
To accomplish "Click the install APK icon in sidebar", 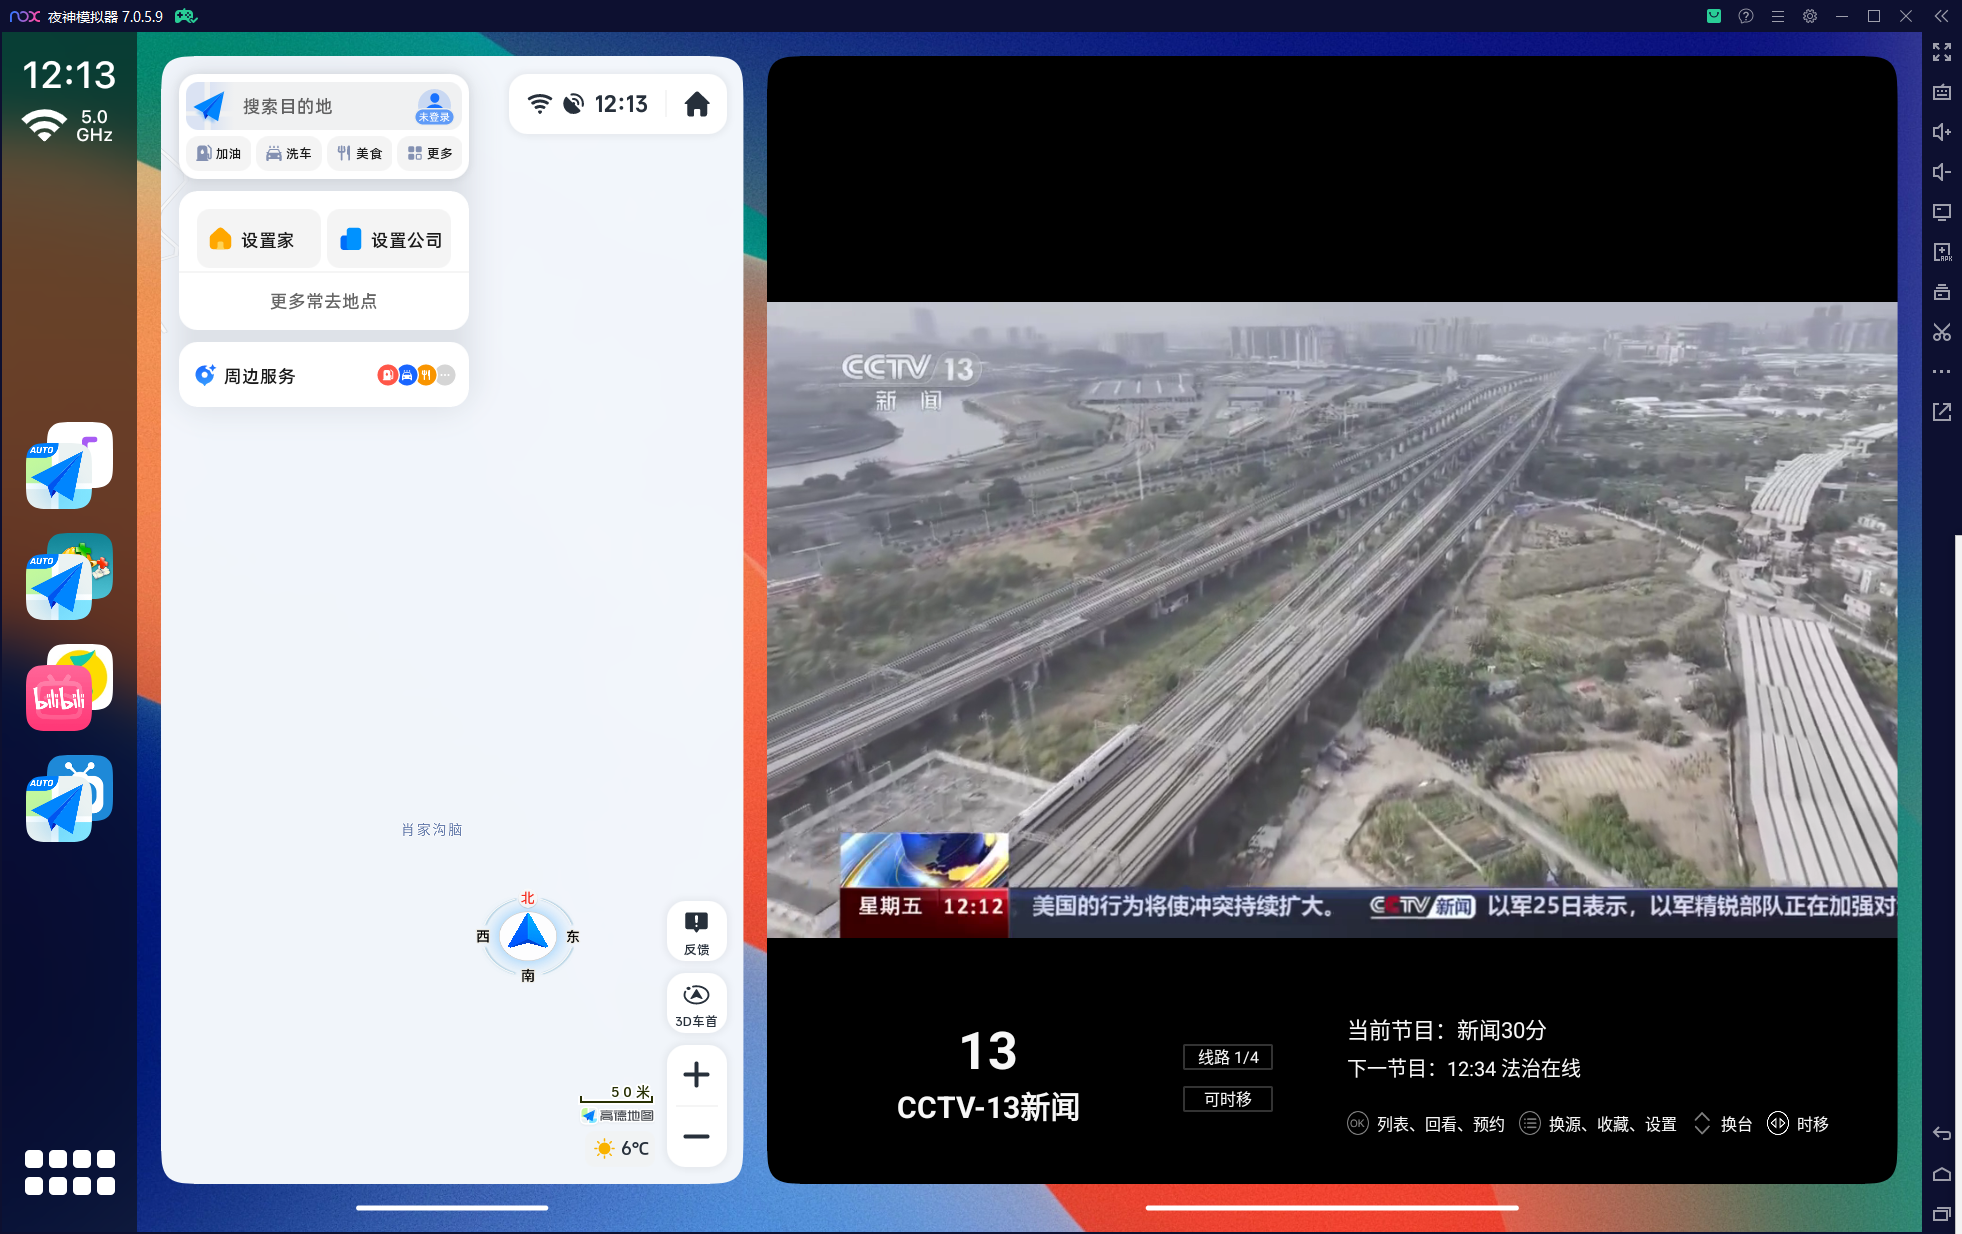I will tap(1942, 252).
